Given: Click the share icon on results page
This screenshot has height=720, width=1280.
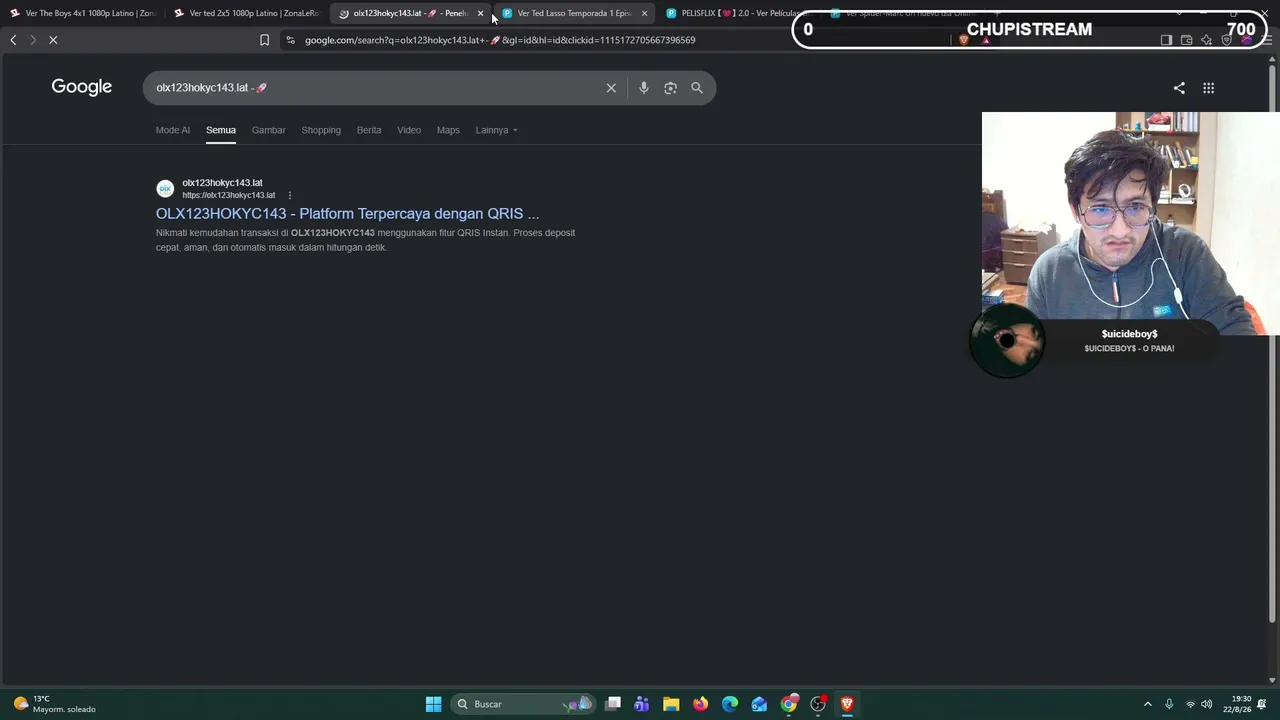Looking at the screenshot, I should pyautogui.click(x=1179, y=88).
